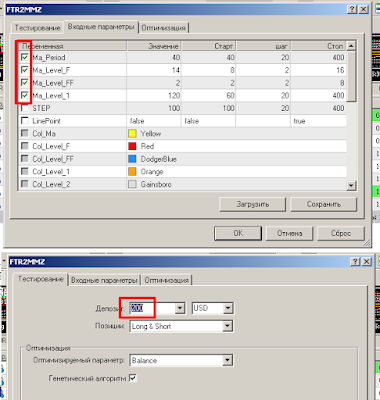380x400 pixels.
Task: Uncheck the Ma_Level_F variable checkbox
Action: click(25, 70)
